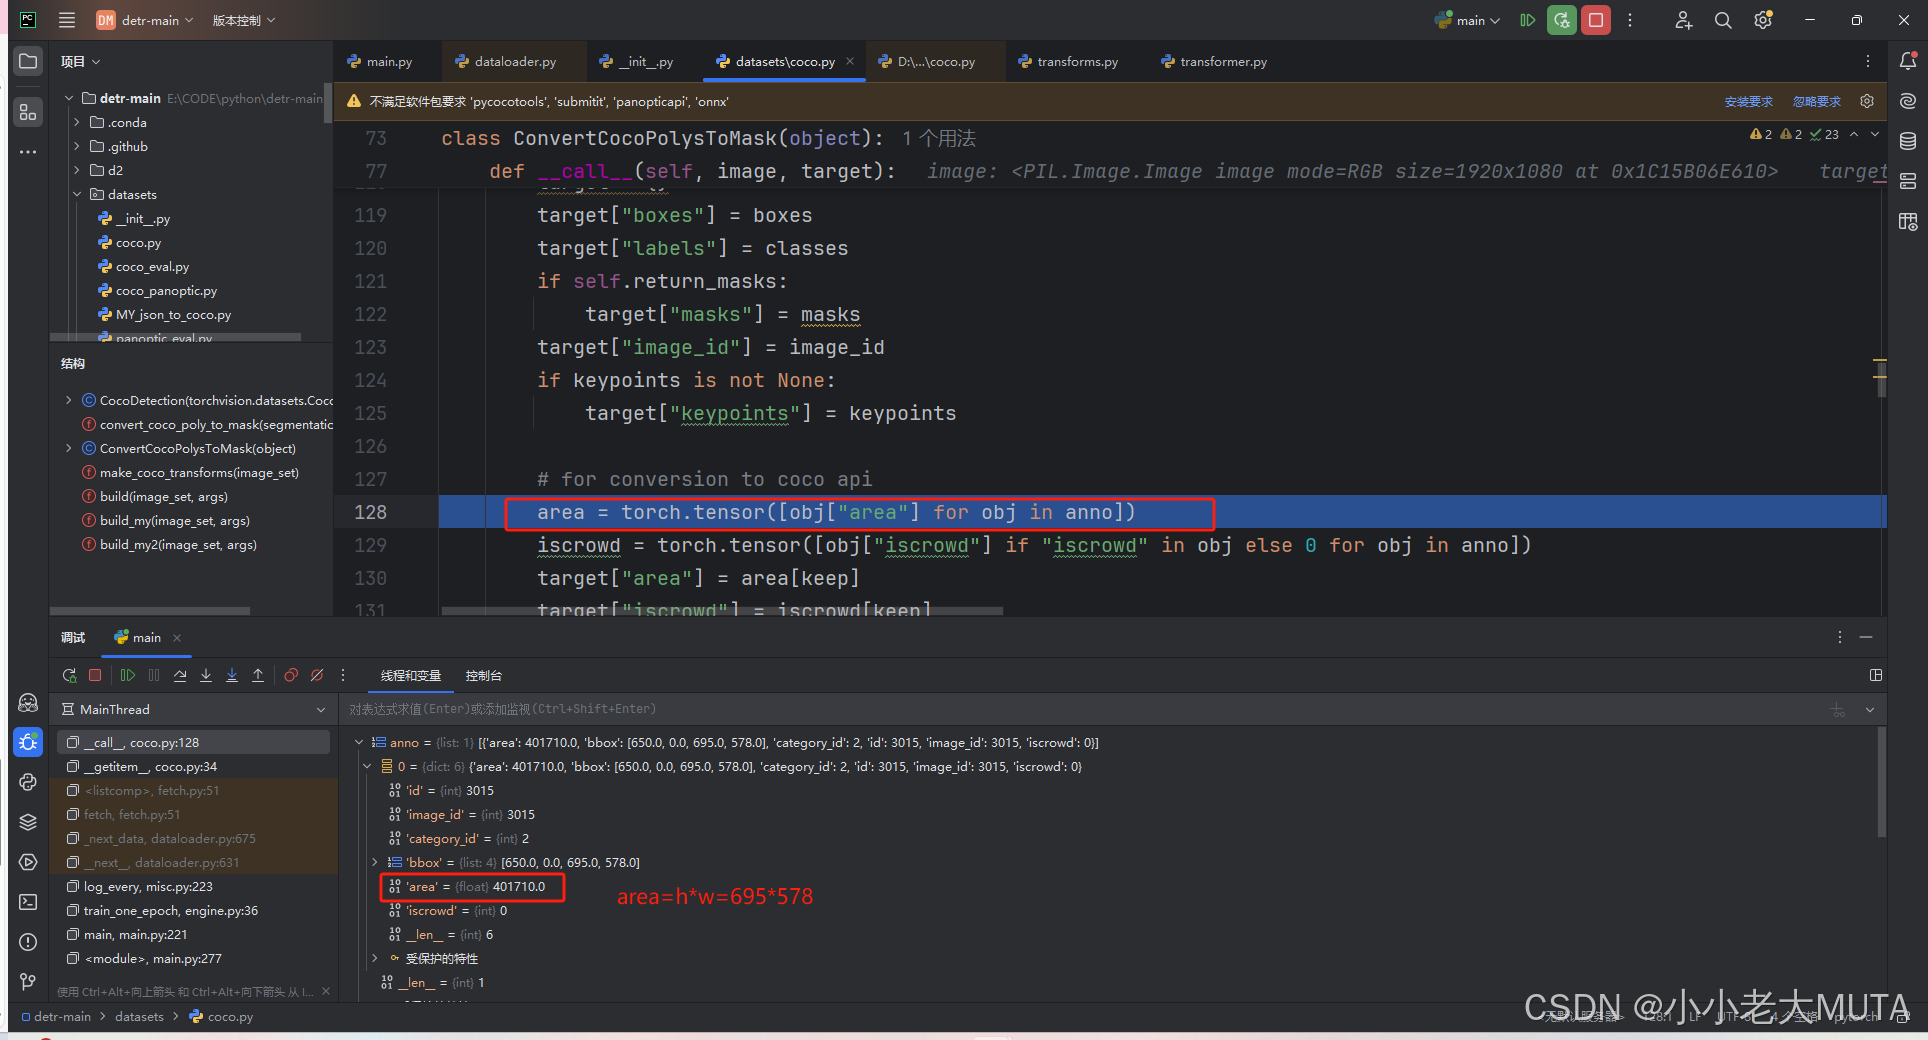Screen dimensions: 1928x1040
Task: Toggle debug layout settings icon
Action: [1876, 675]
